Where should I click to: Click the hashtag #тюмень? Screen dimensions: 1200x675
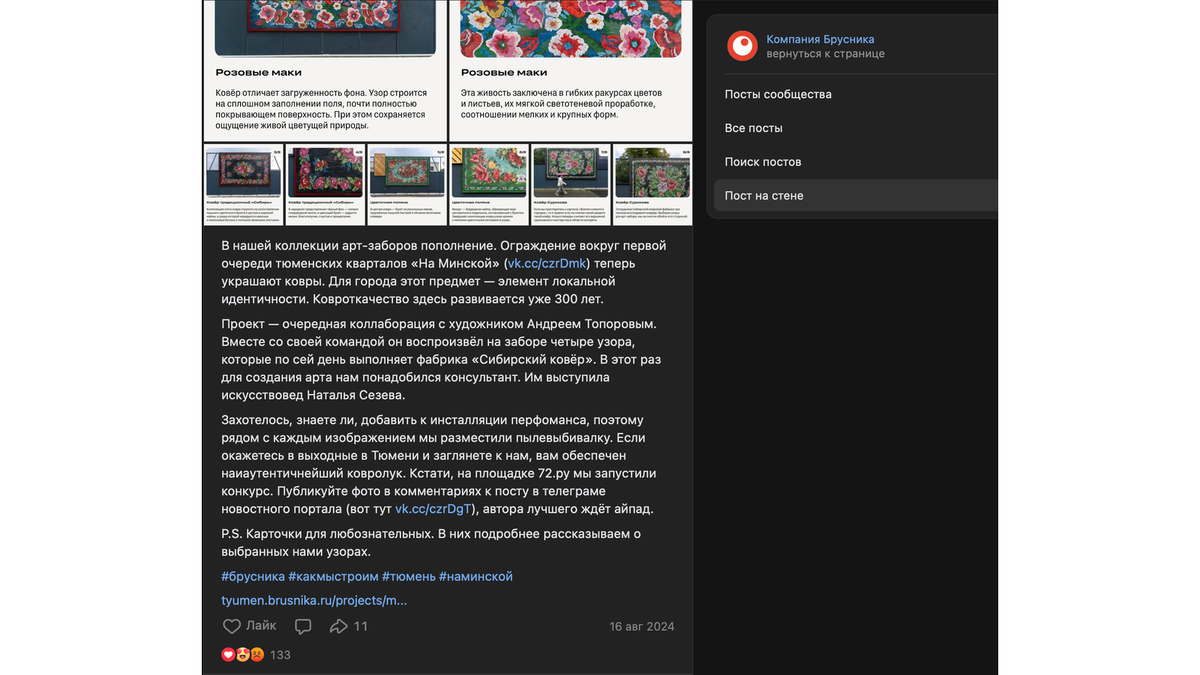(410, 576)
